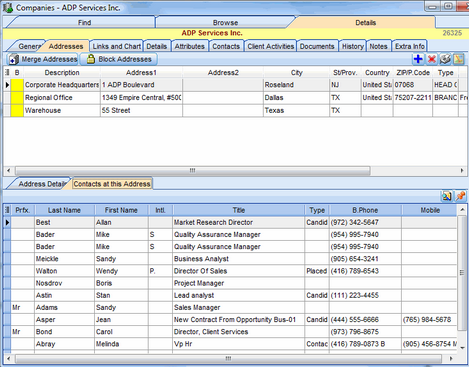The image size is (469, 367).
Task: Click down arrow of contacts vertical scrollbar
Action: (462, 348)
